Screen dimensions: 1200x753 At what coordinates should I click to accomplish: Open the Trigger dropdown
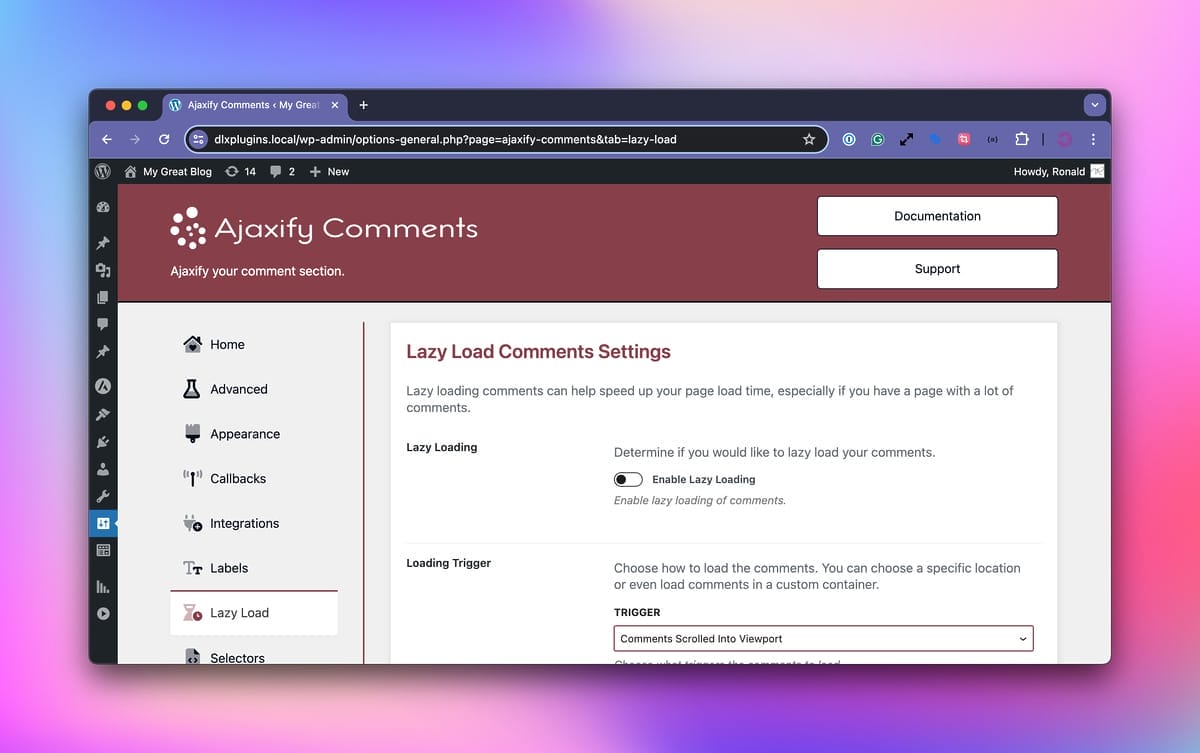(823, 639)
